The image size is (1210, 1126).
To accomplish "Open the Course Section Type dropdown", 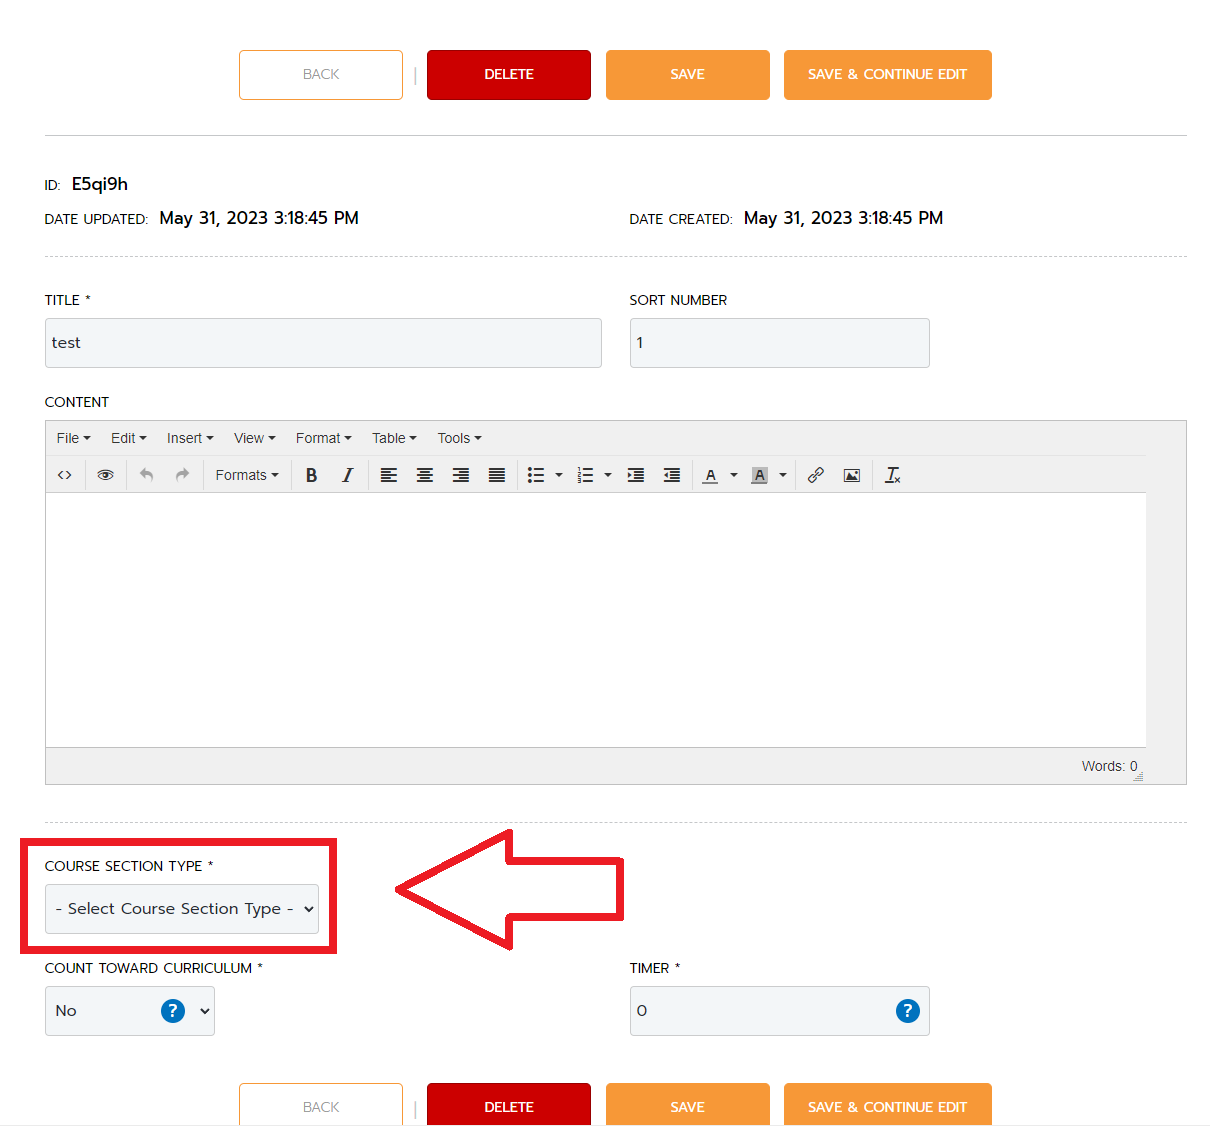I will 182,909.
